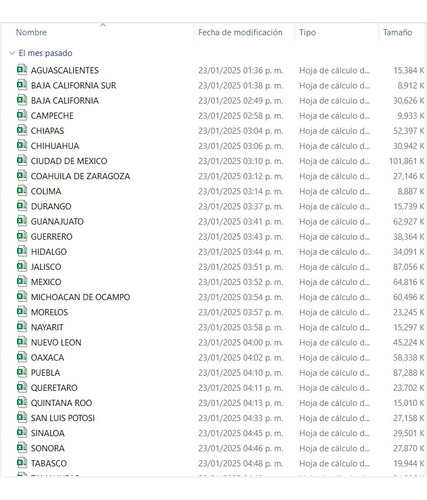Viewport: 427px width, 500px height.
Task: Click the date 23/01/2025 04:48 p. m.
Action: (241, 463)
